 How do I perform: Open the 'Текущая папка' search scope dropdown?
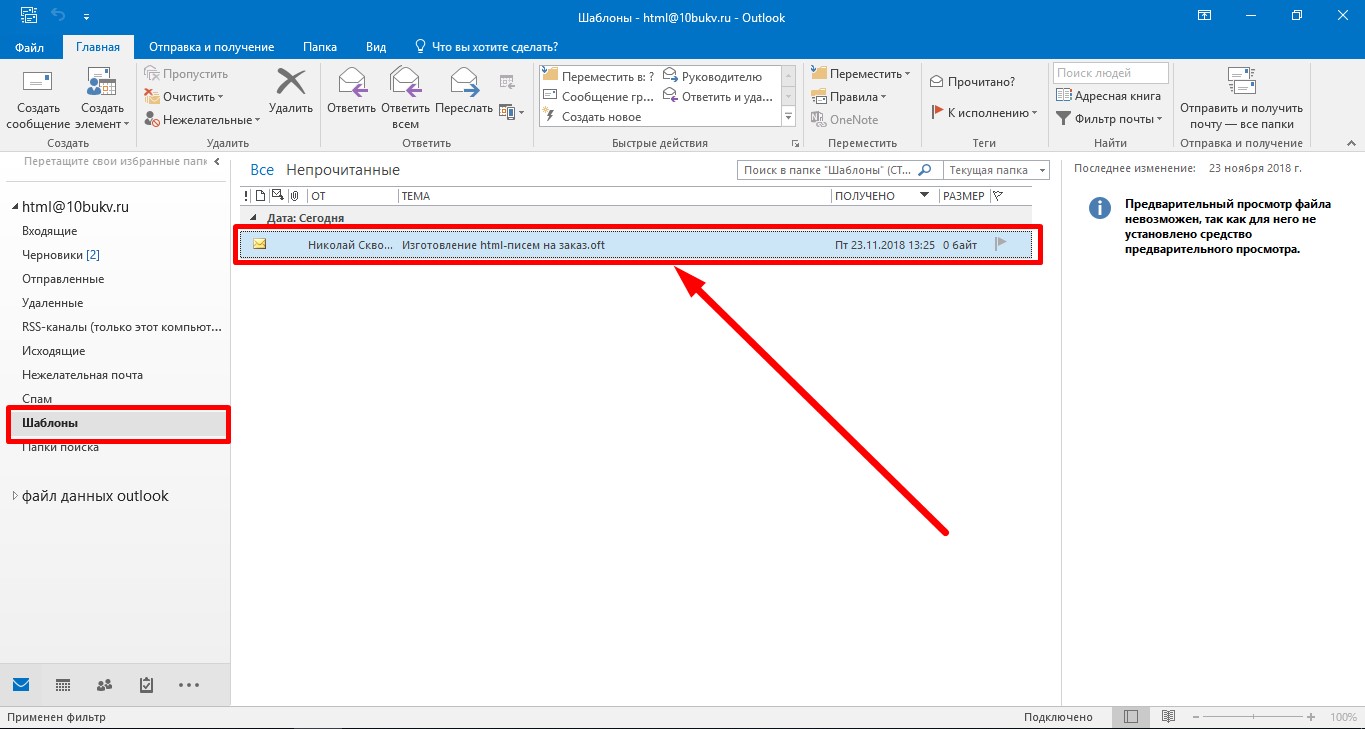pyautogui.click(x=996, y=170)
